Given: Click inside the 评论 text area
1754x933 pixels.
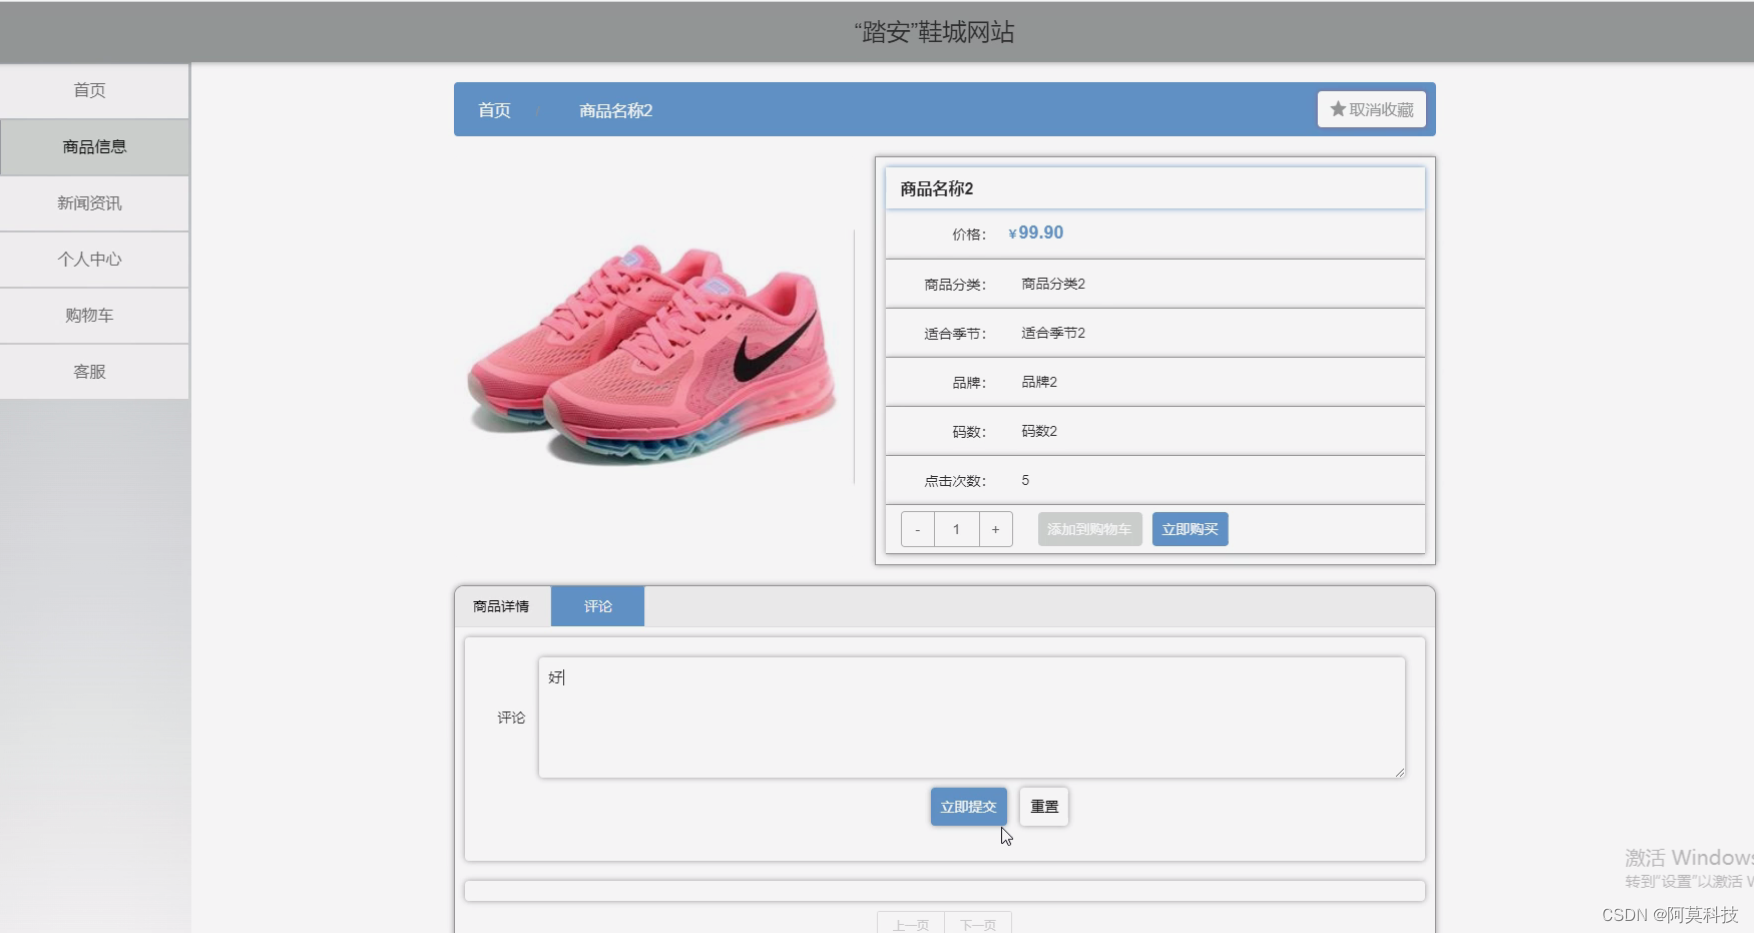Looking at the screenshot, I should [x=971, y=717].
